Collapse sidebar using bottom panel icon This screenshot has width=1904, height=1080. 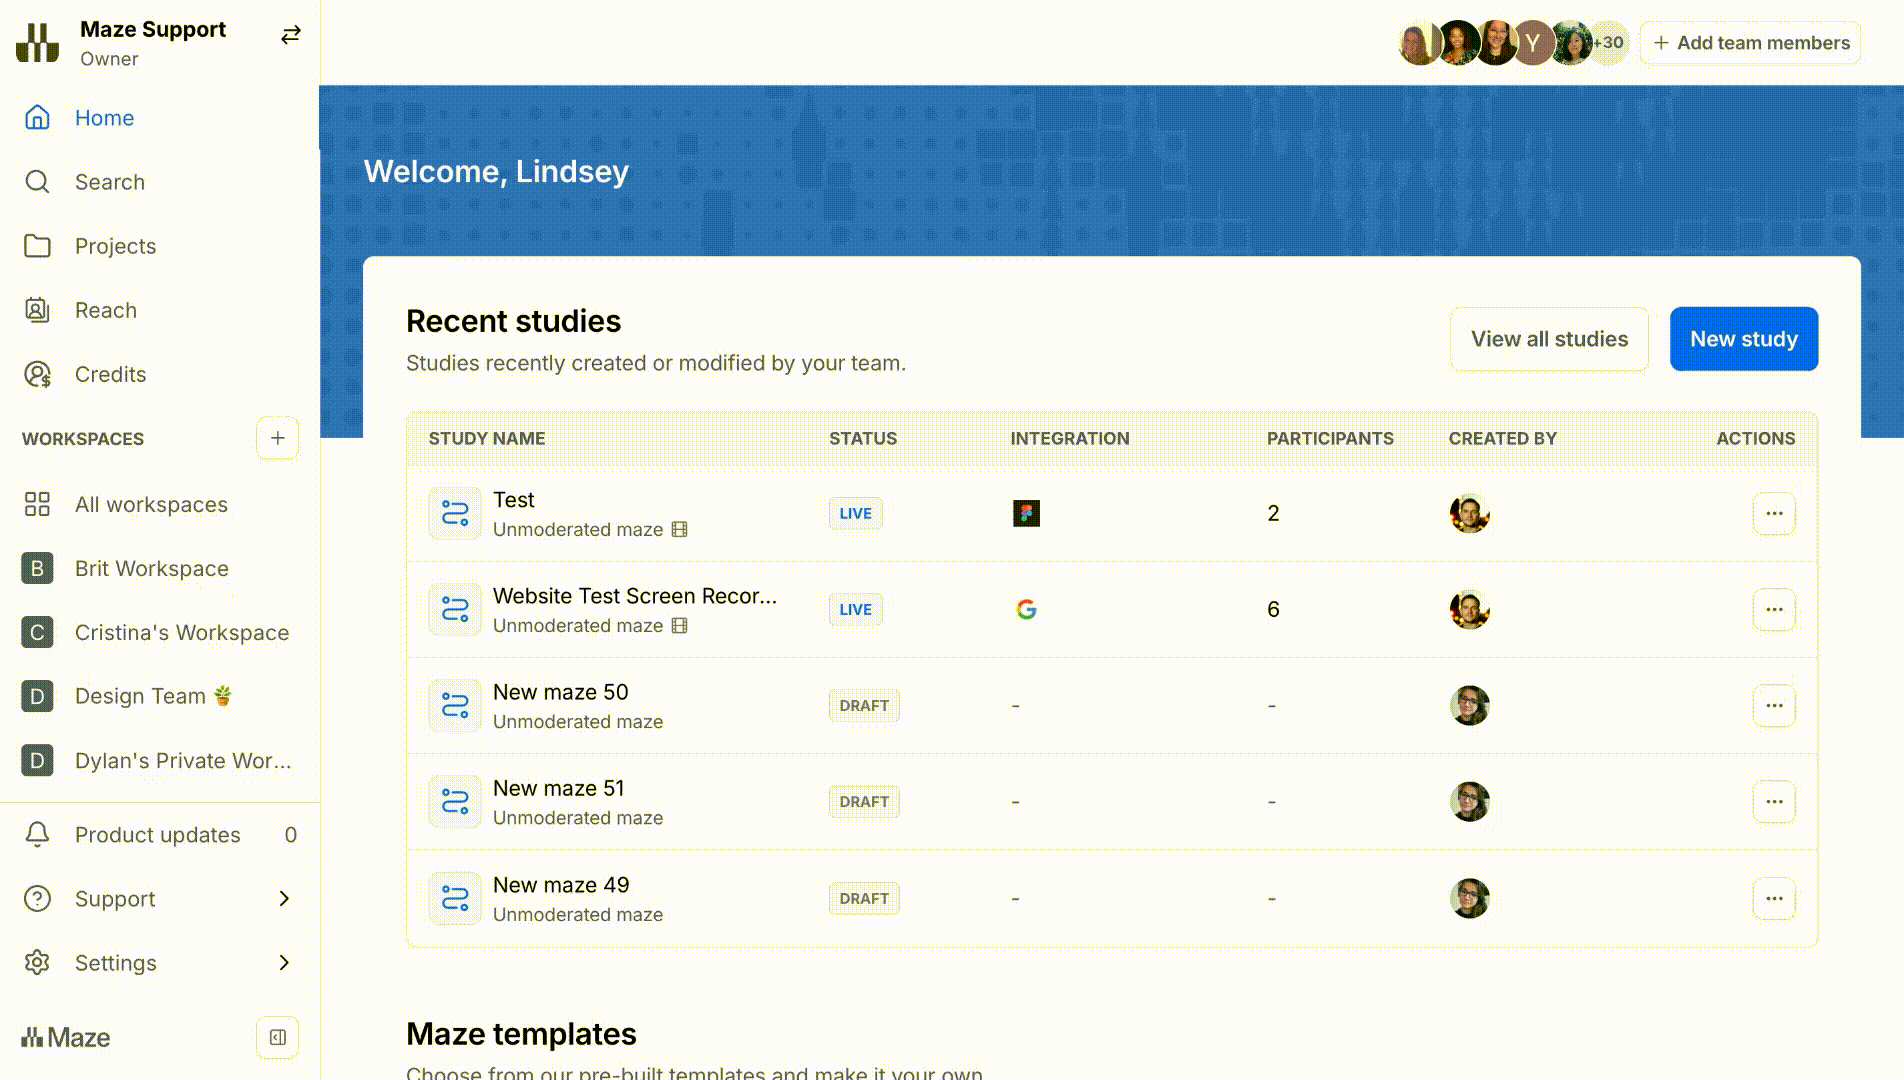[277, 1038]
